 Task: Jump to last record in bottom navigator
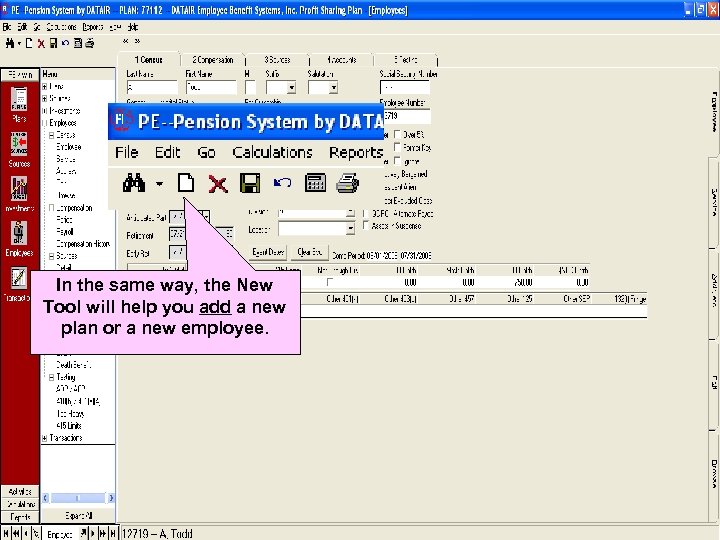click(113, 533)
